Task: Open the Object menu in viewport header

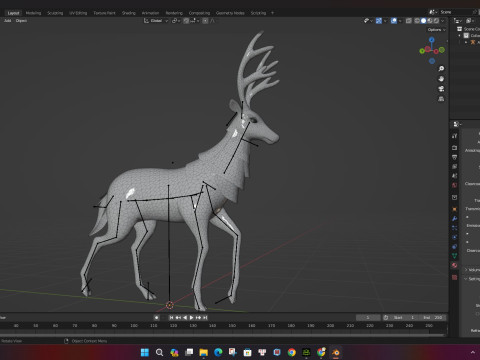Action: [21, 21]
